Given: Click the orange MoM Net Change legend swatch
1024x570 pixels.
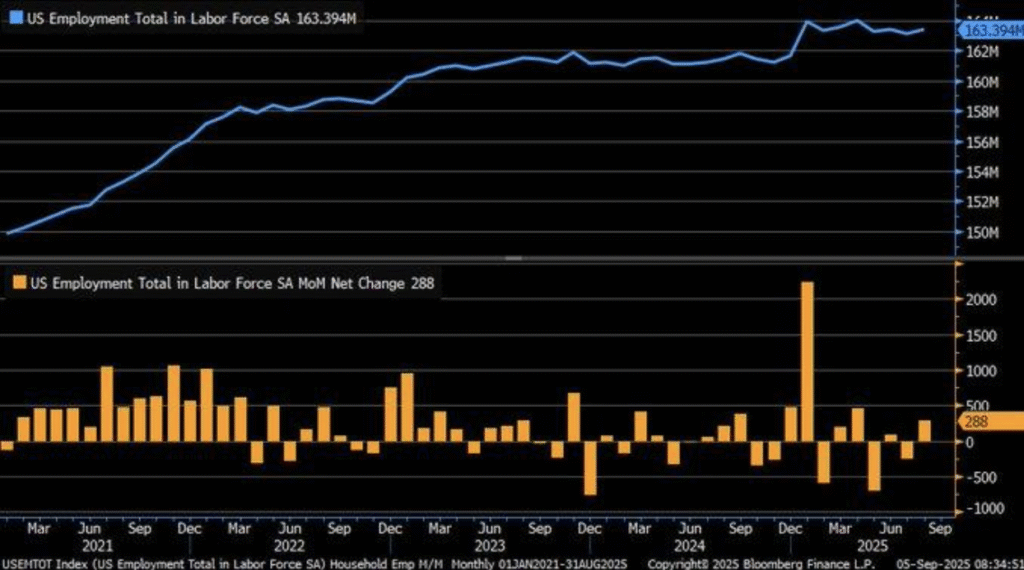Looking at the screenshot, I should tap(17, 284).
